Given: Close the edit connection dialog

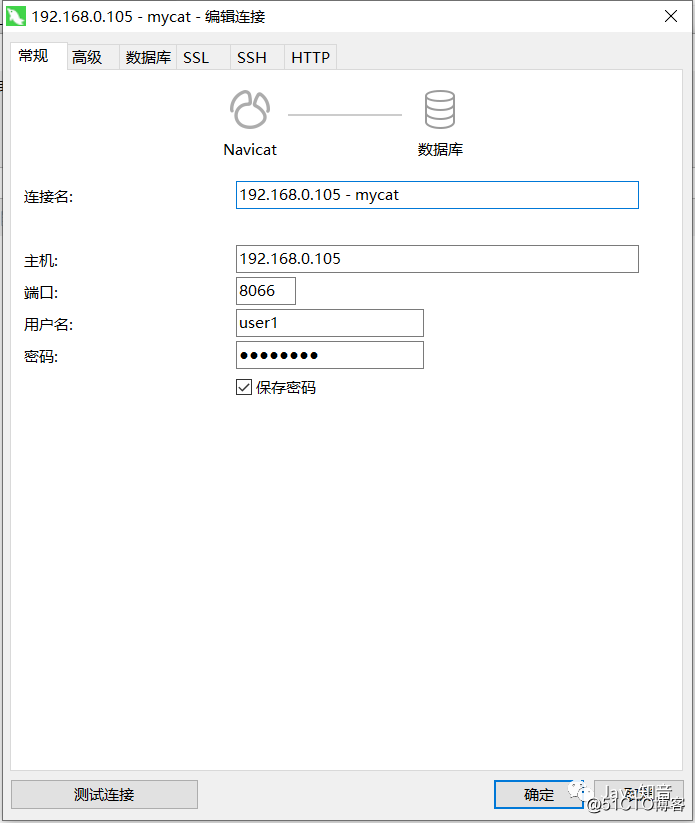Looking at the screenshot, I should (x=671, y=16).
